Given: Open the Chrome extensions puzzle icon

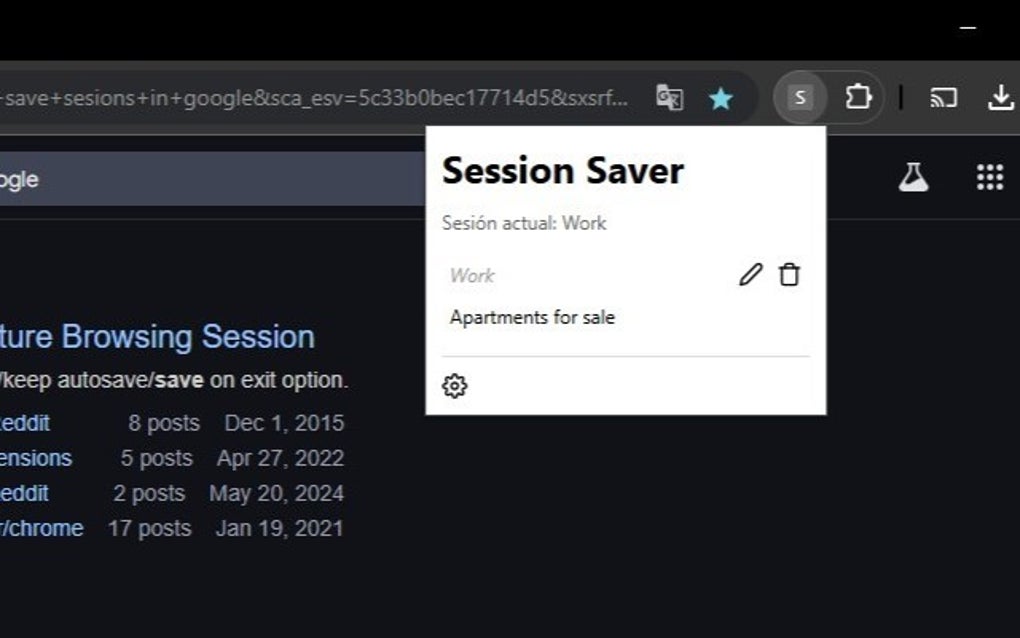Looking at the screenshot, I should point(858,97).
